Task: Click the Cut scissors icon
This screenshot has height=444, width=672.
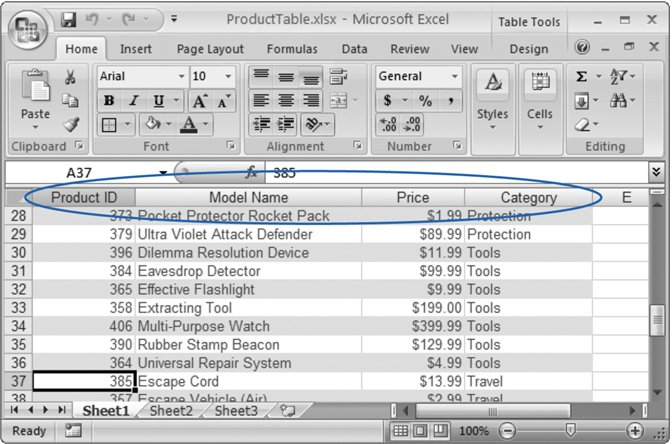Action: pyautogui.click(x=70, y=77)
